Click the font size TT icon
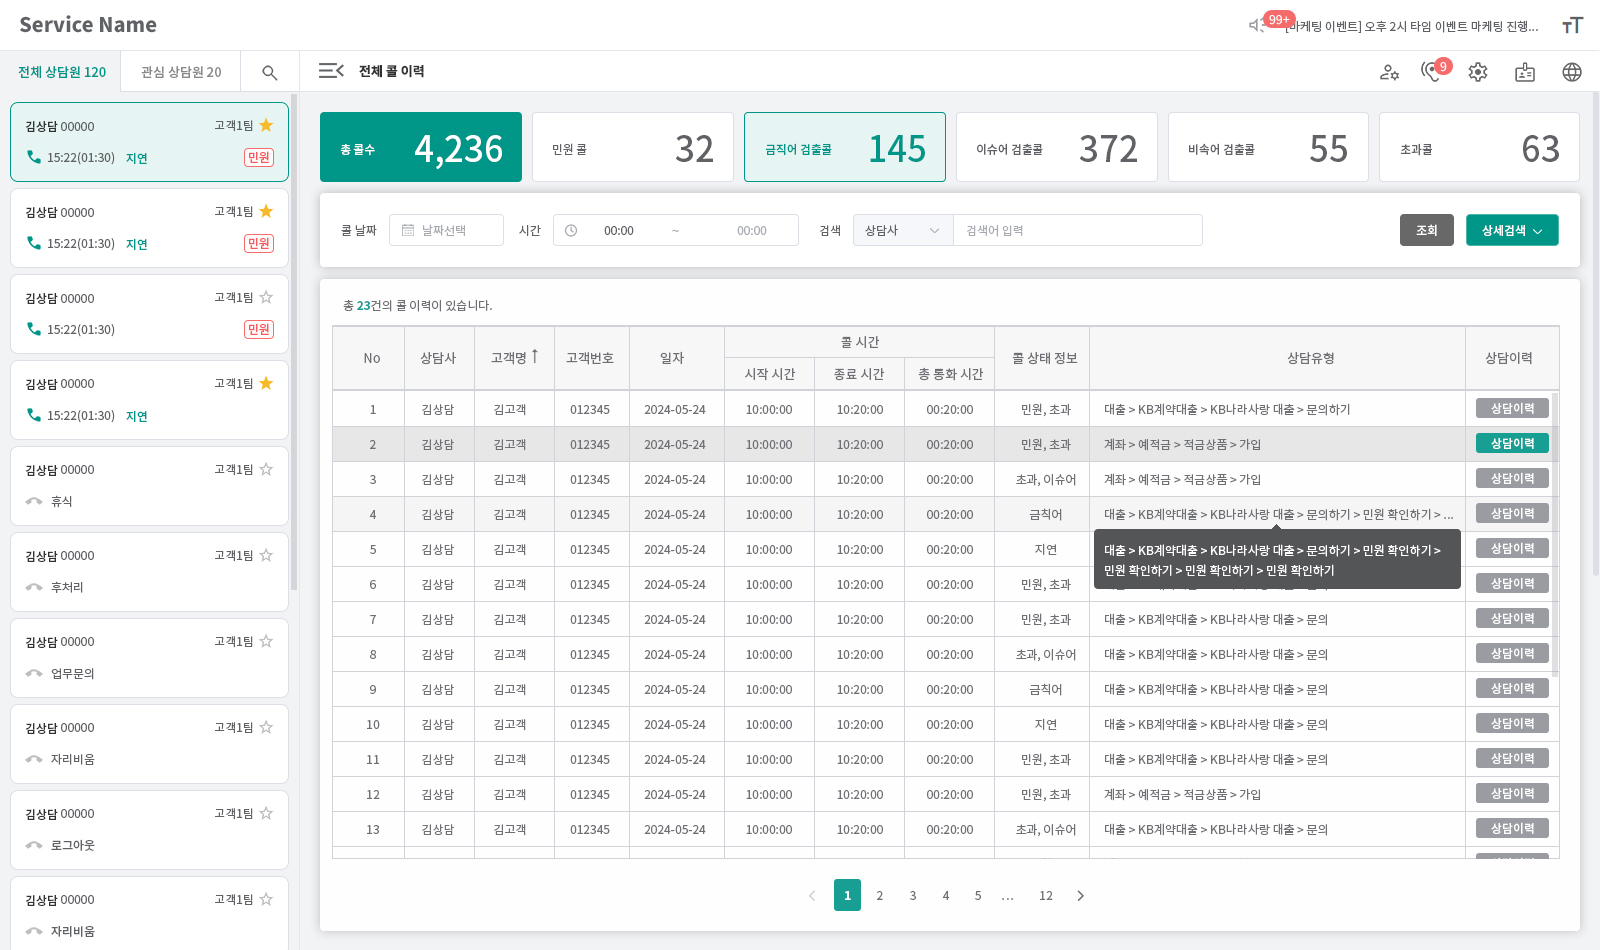The image size is (1600, 950). 1572,25
